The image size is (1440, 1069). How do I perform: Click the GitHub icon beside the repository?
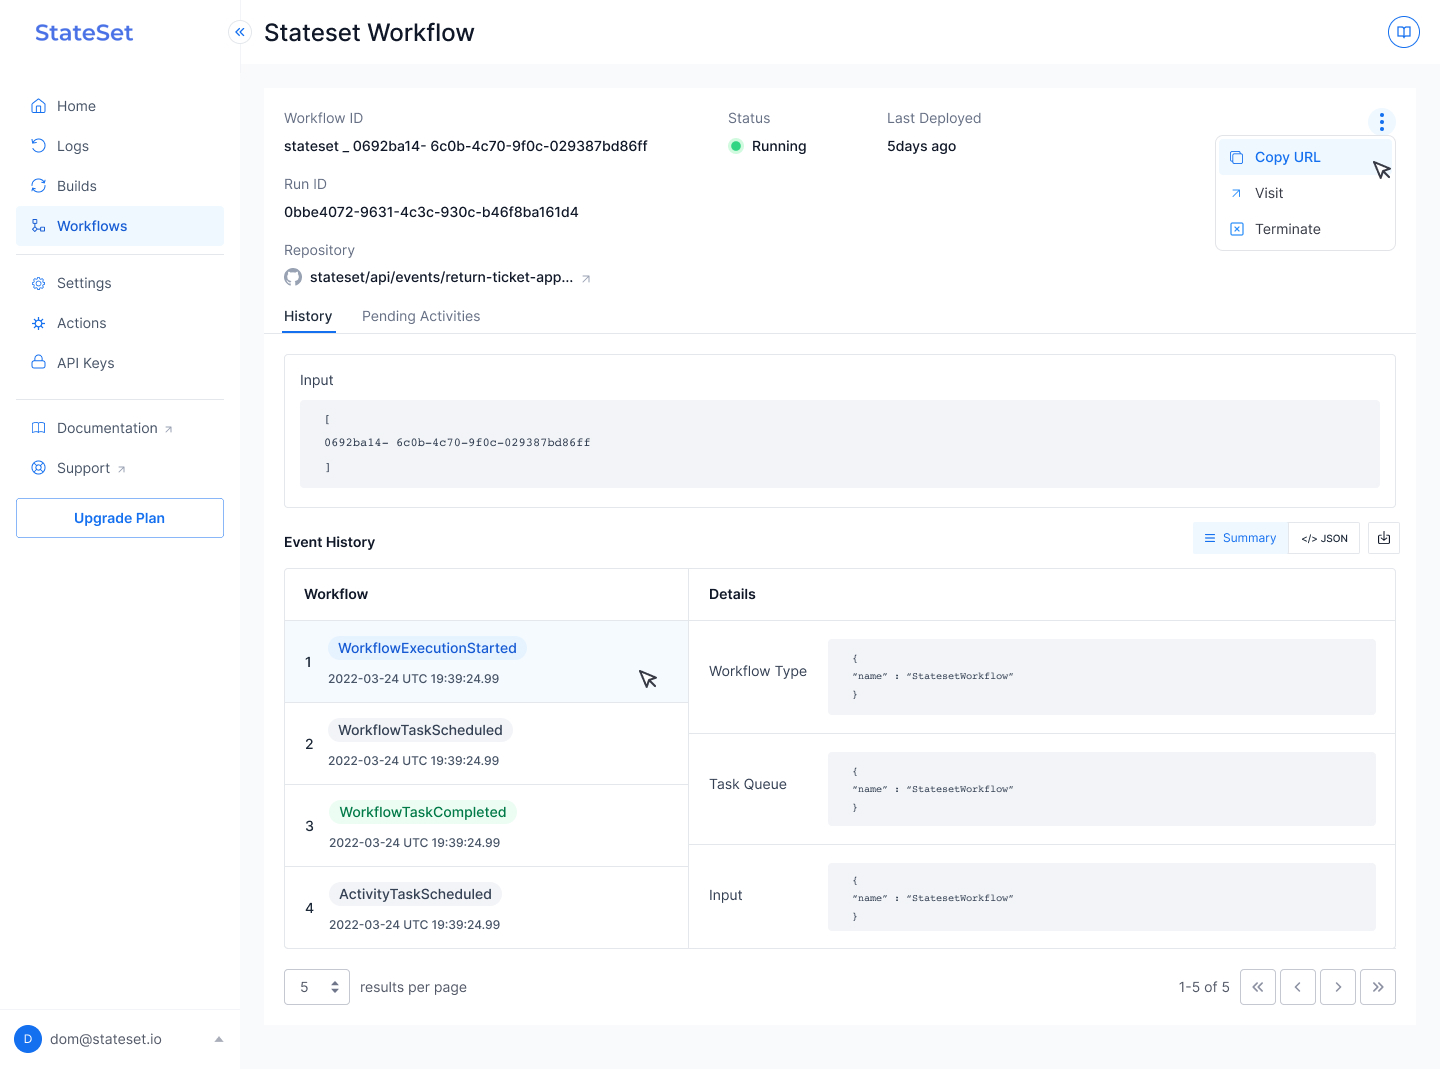[293, 277]
